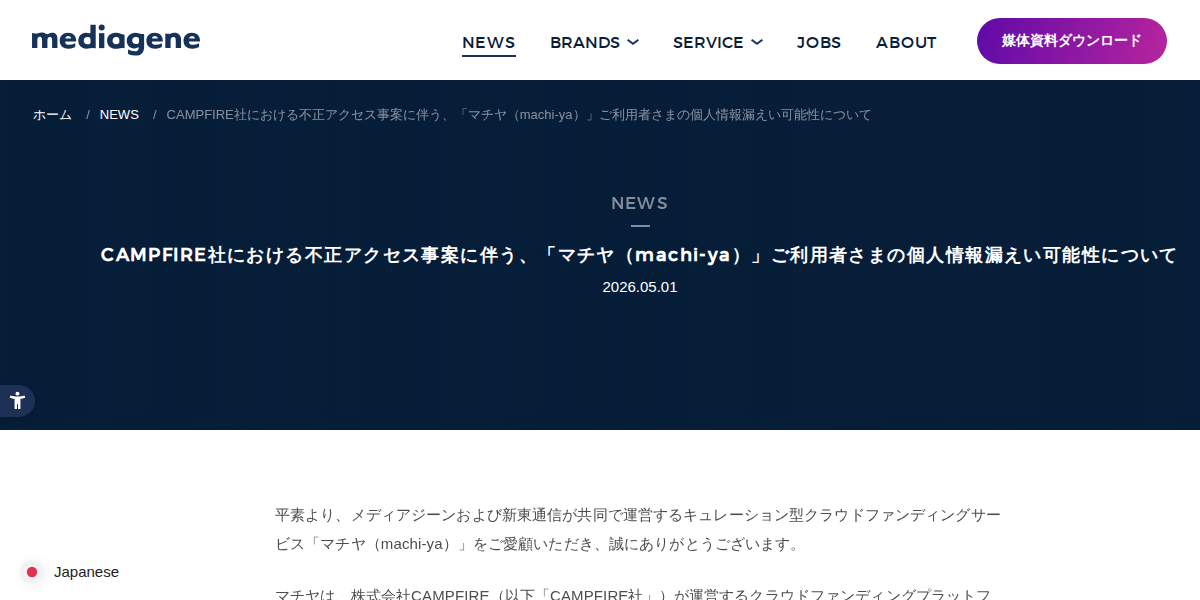Click the NEWS heading above the headline
This screenshot has width=1200, height=600.
tap(640, 203)
